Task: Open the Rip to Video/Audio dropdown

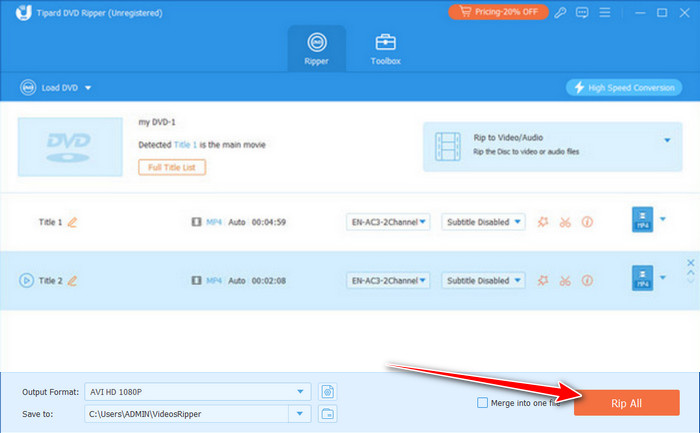Action: (x=667, y=141)
